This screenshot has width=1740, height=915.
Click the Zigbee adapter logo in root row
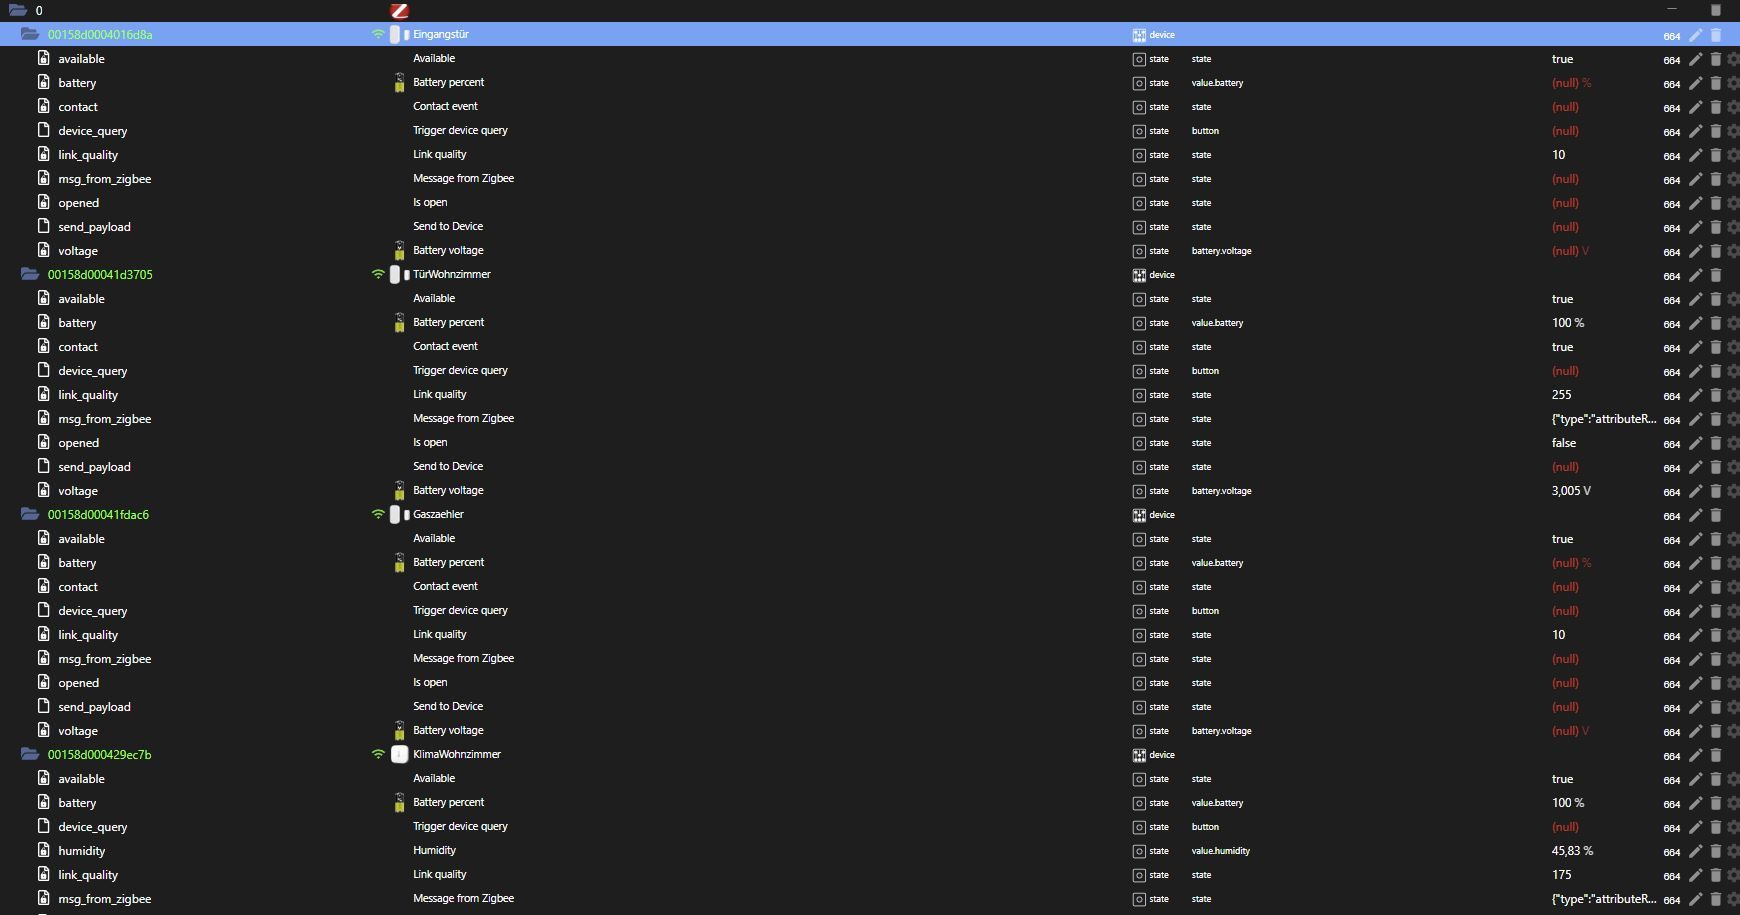pos(399,10)
